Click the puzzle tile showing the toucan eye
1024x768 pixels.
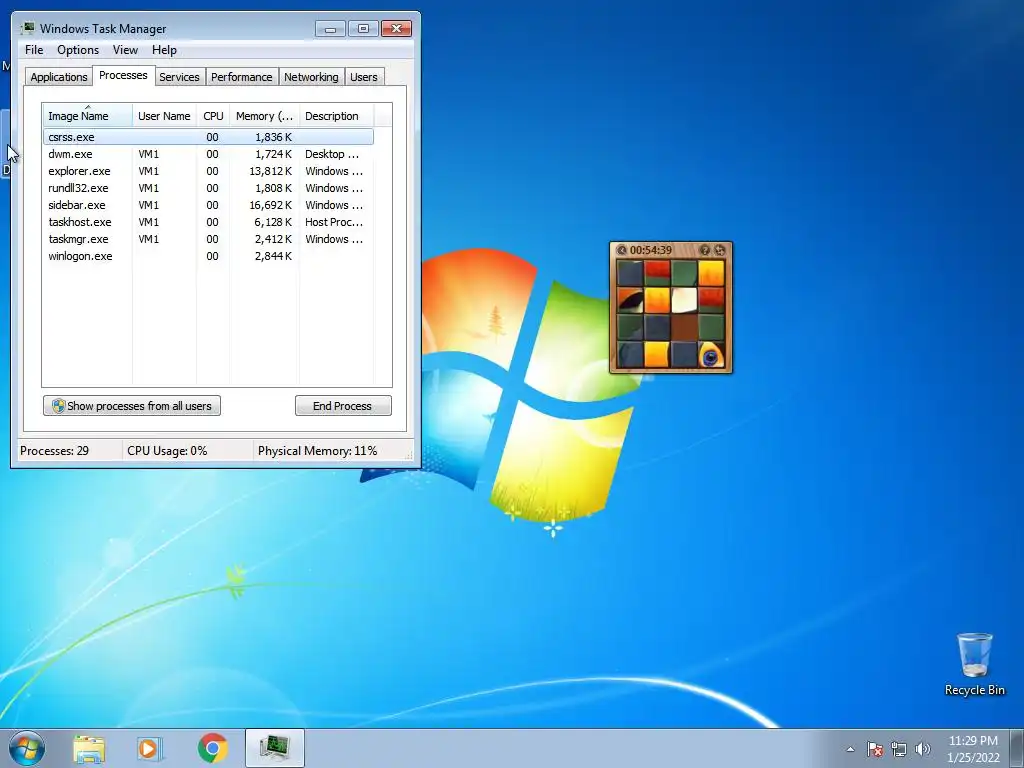pos(711,355)
